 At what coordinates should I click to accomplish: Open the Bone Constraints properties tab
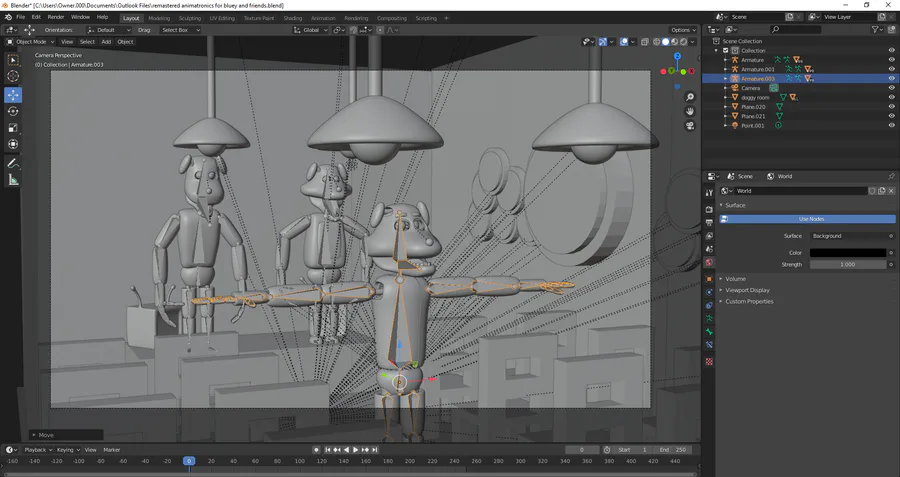pyautogui.click(x=709, y=345)
